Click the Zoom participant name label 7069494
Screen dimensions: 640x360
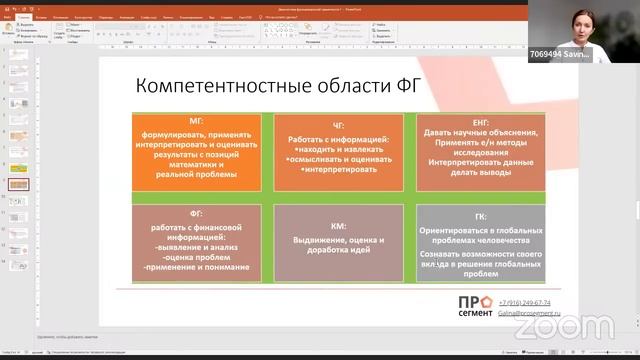pos(560,54)
